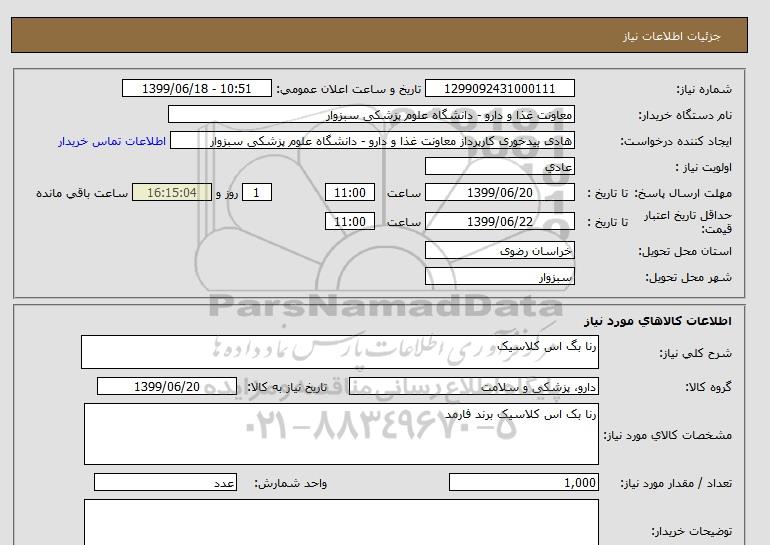Click the price validity date 1399/06/22
This screenshot has width=770, height=545.
[499, 221]
